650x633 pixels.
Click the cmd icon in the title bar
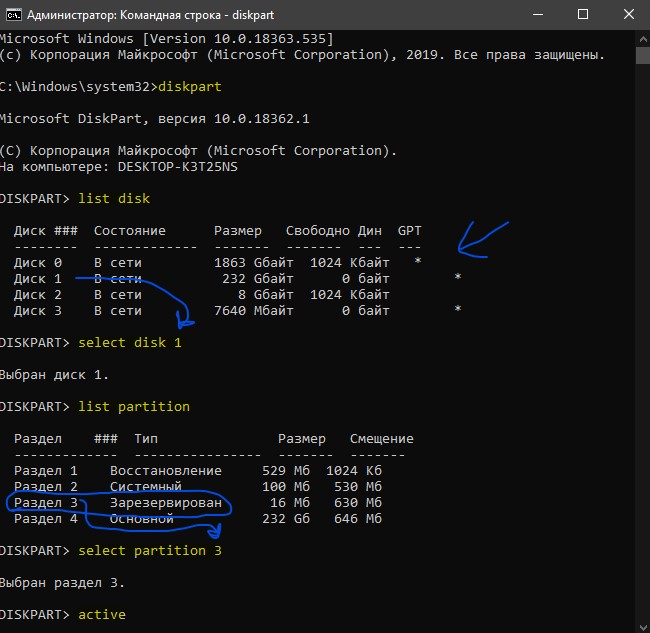point(13,15)
